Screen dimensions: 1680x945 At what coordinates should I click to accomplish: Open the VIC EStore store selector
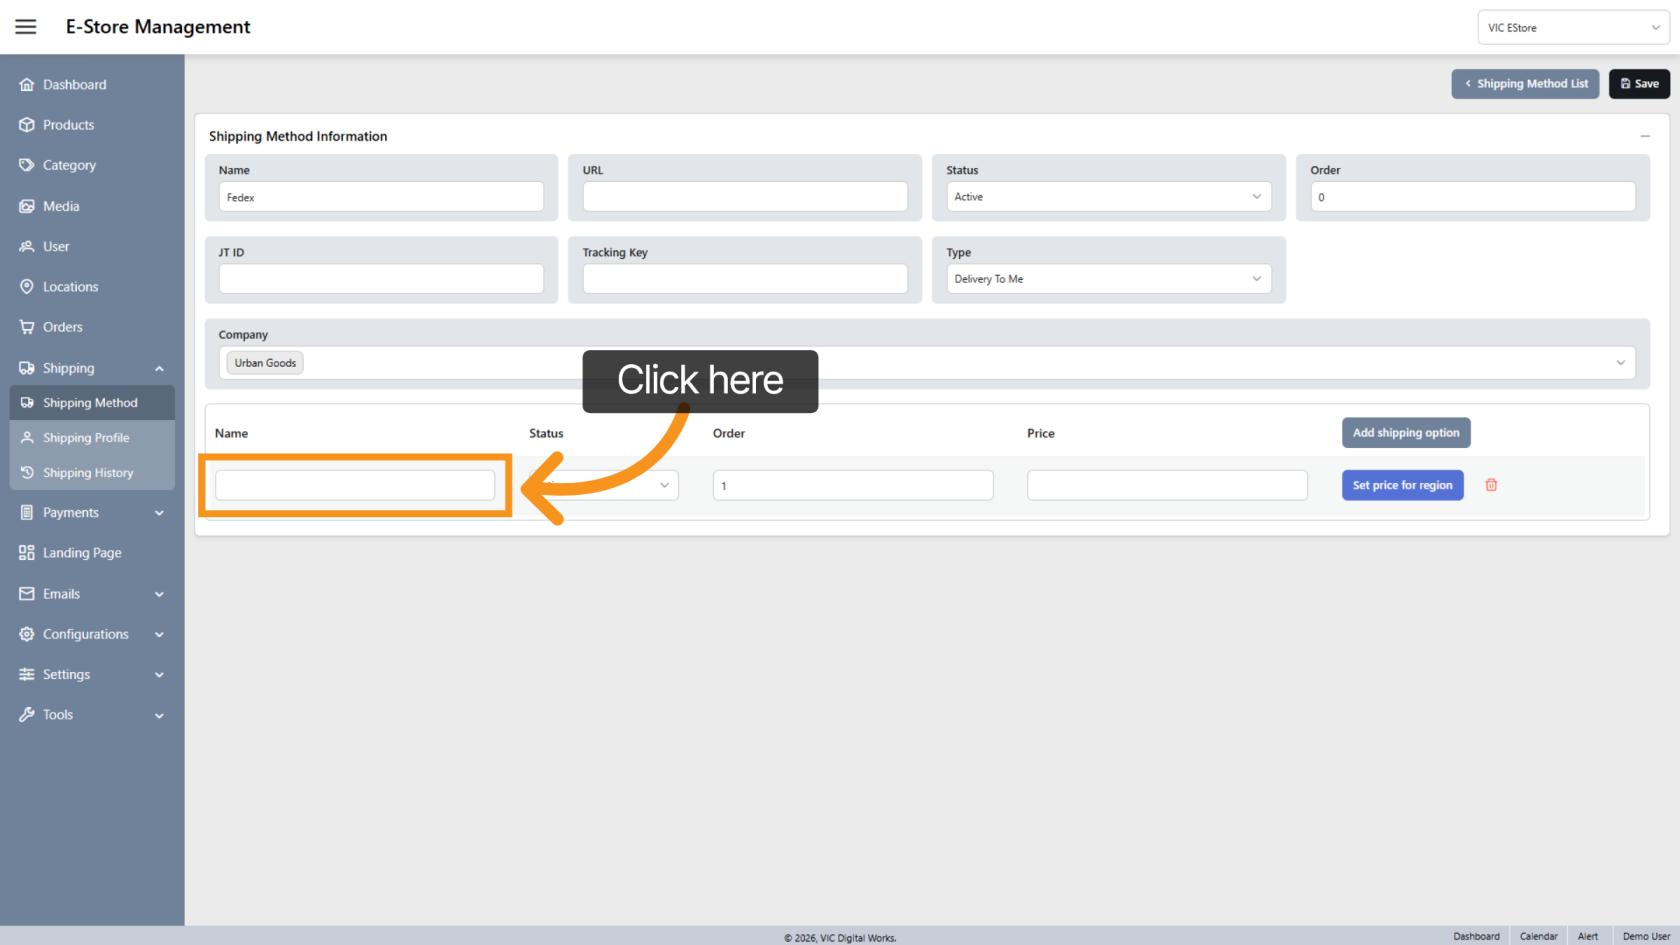click(x=1572, y=28)
